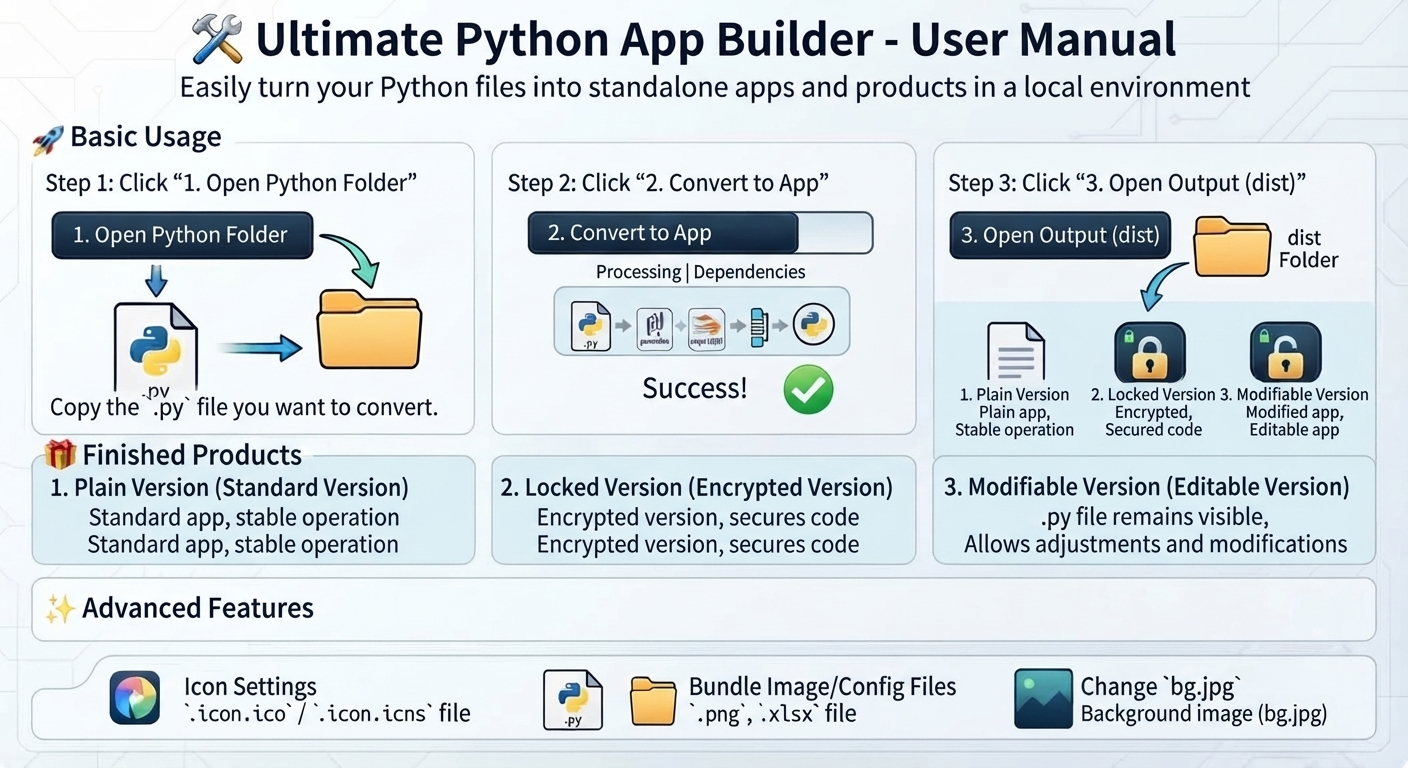Click the gift box icon beside Finished Products
Image resolution: width=1408 pixels, height=768 pixels.
[60, 455]
